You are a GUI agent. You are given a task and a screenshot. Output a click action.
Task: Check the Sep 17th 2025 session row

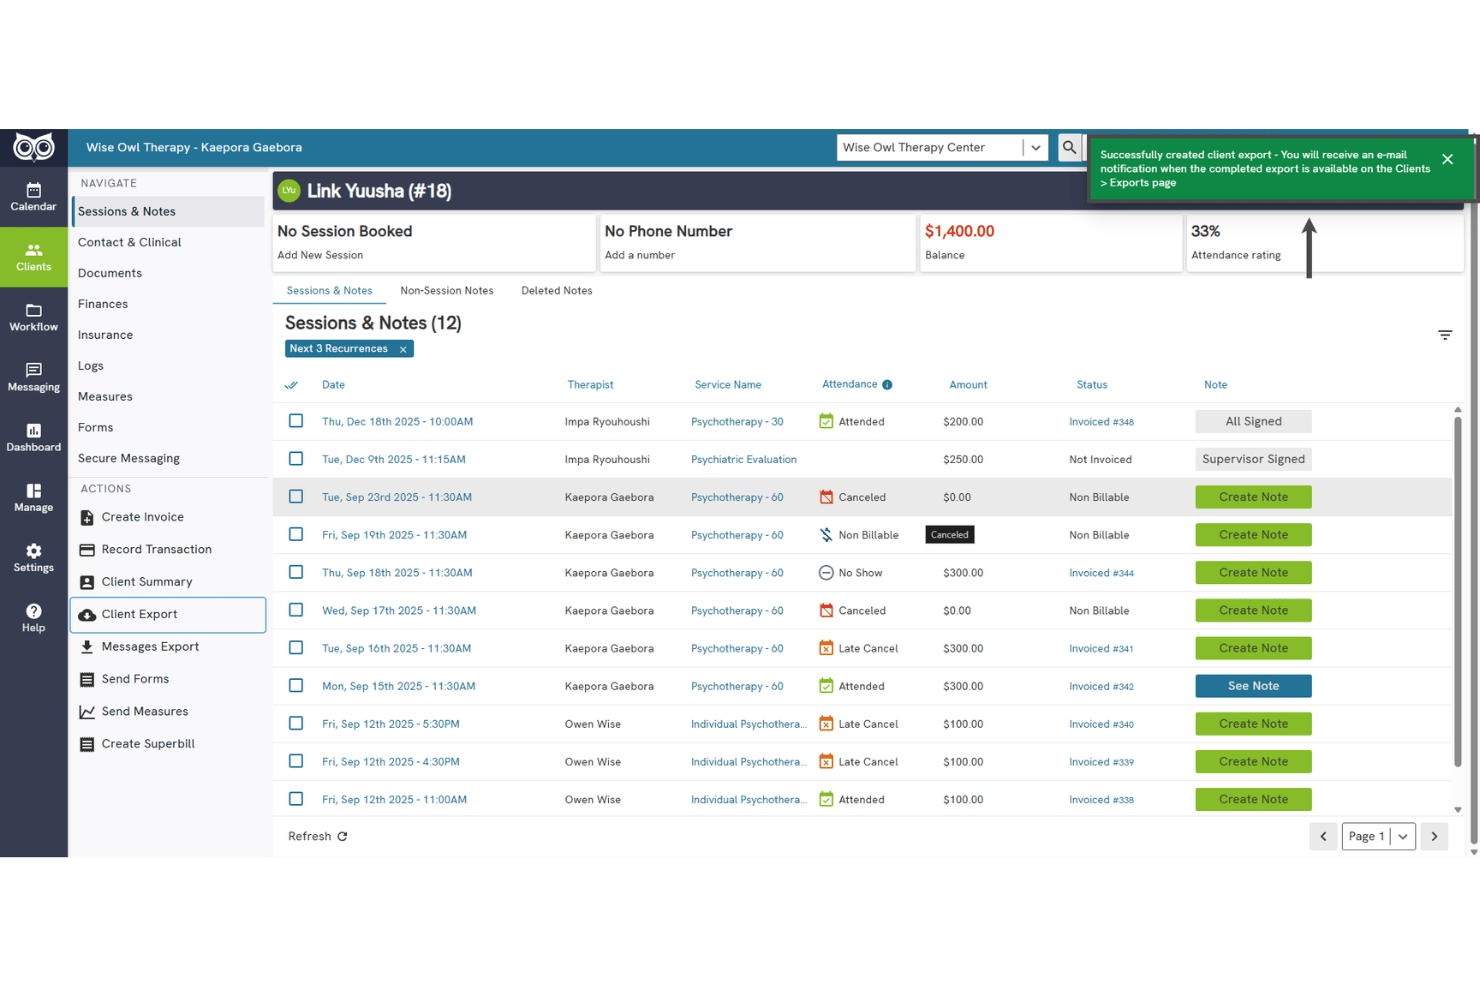296,610
